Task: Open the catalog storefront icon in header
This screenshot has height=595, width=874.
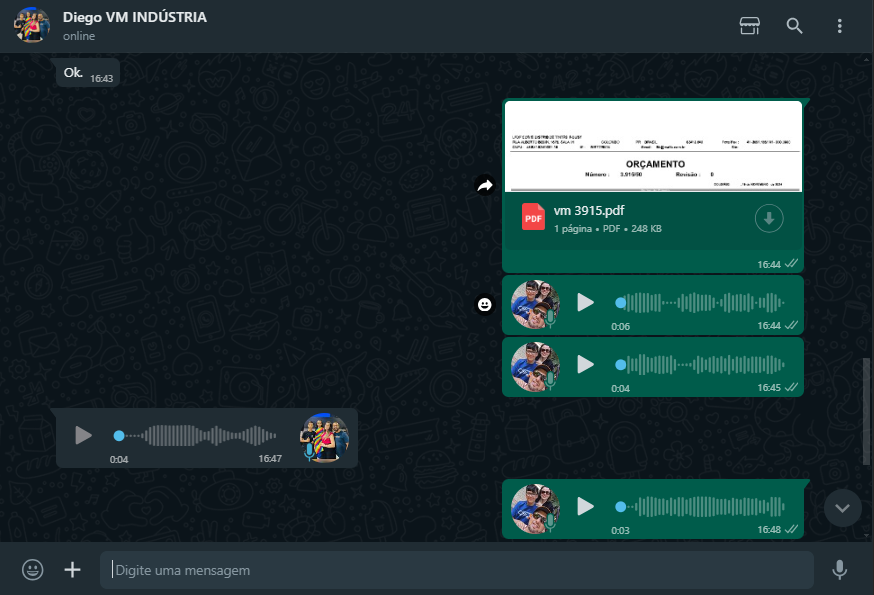Action: click(x=750, y=26)
